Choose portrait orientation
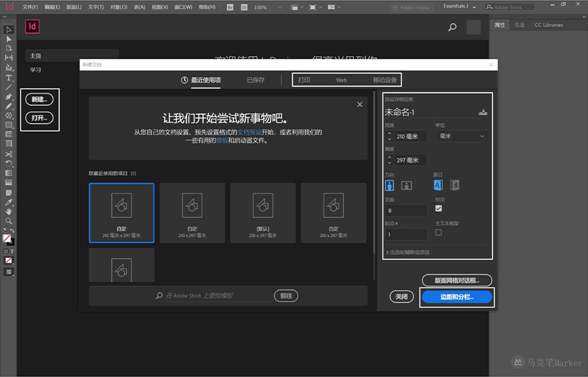Viewport: 588px width, 377px height. point(390,185)
